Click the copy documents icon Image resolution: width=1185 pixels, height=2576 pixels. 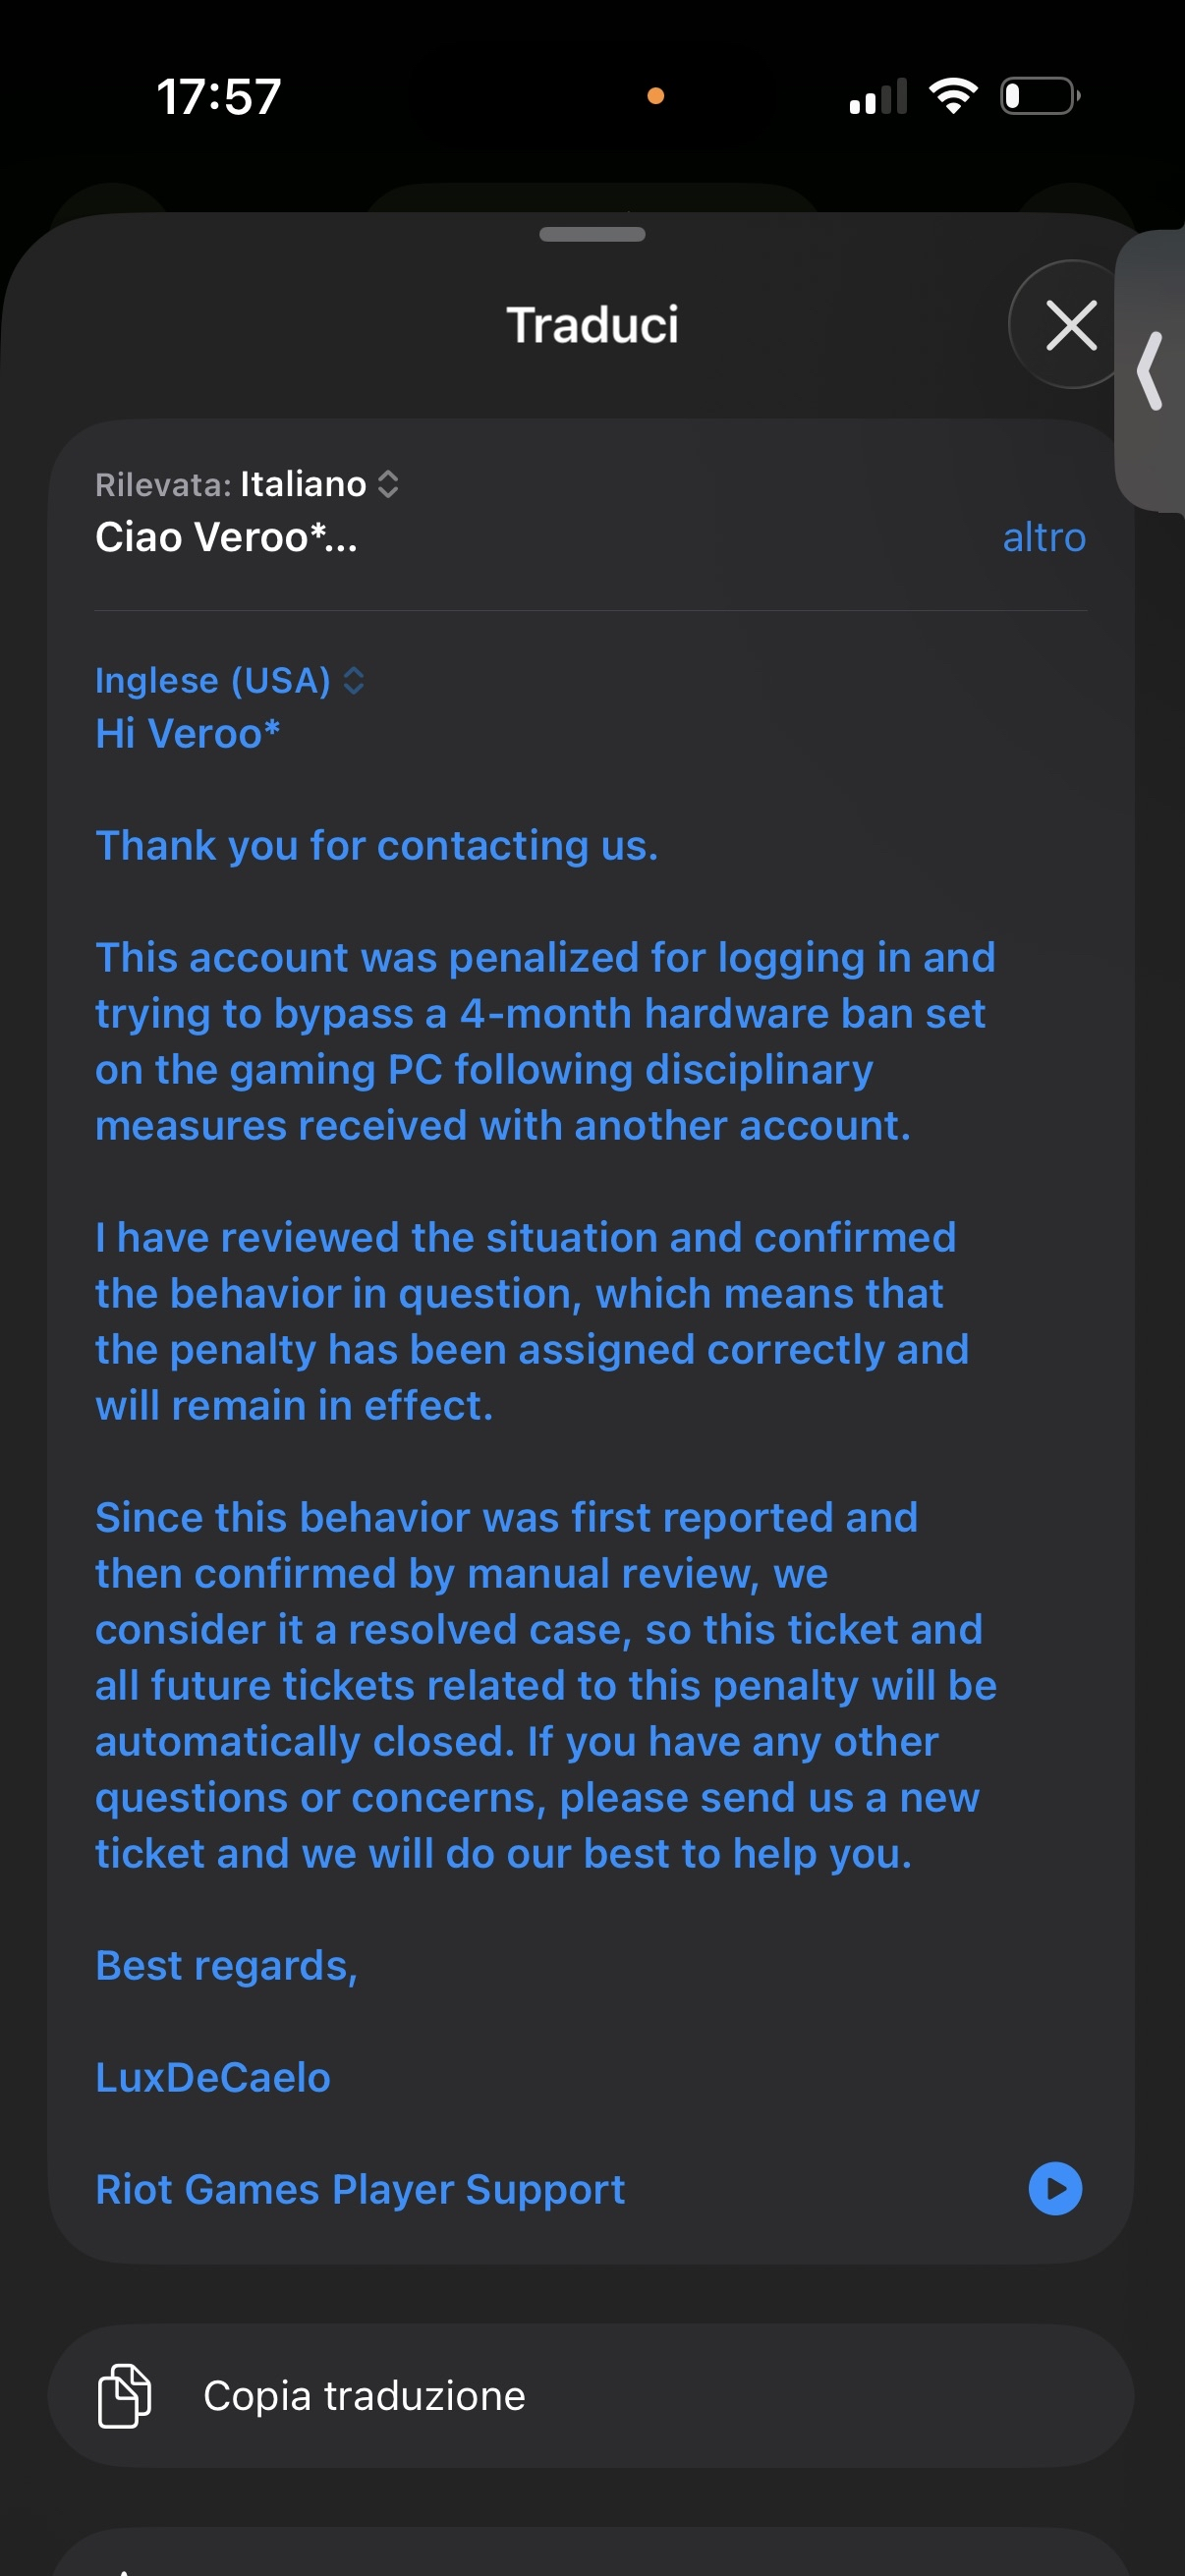pyautogui.click(x=124, y=2395)
